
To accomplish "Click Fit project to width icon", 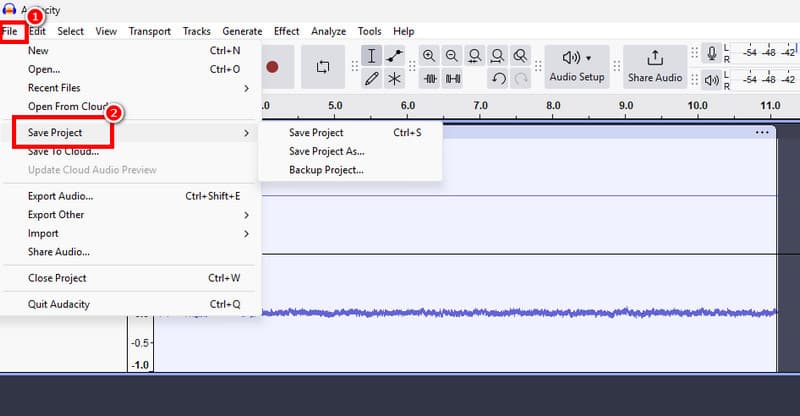I will pyautogui.click(x=497, y=56).
